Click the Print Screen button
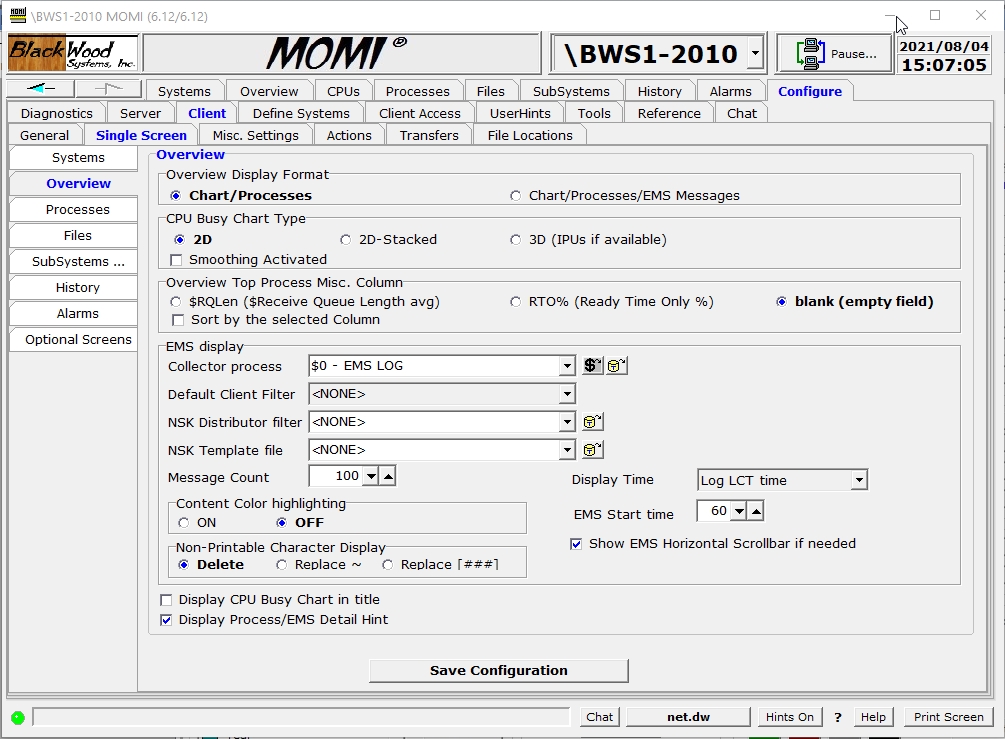Screen dimensions: 1005x739 948,717
